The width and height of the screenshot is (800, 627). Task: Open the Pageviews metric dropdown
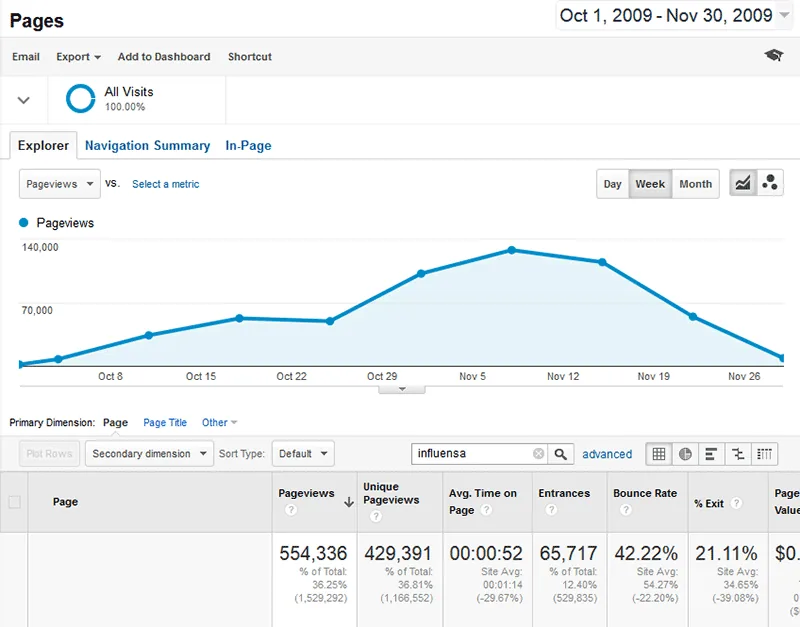pyautogui.click(x=60, y=184)
